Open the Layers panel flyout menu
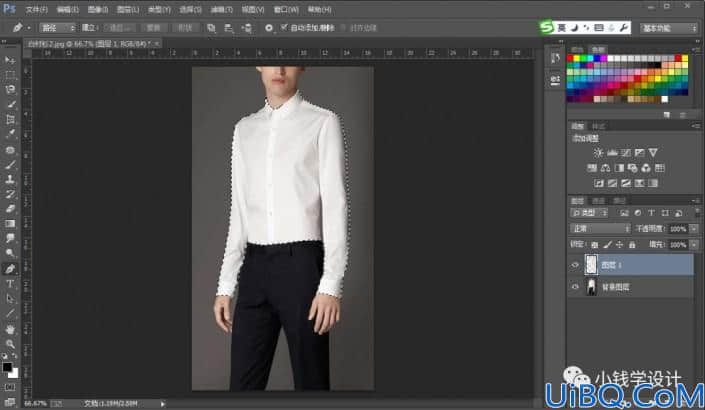This screenshot has height=410, width=705. click(696, 201)
